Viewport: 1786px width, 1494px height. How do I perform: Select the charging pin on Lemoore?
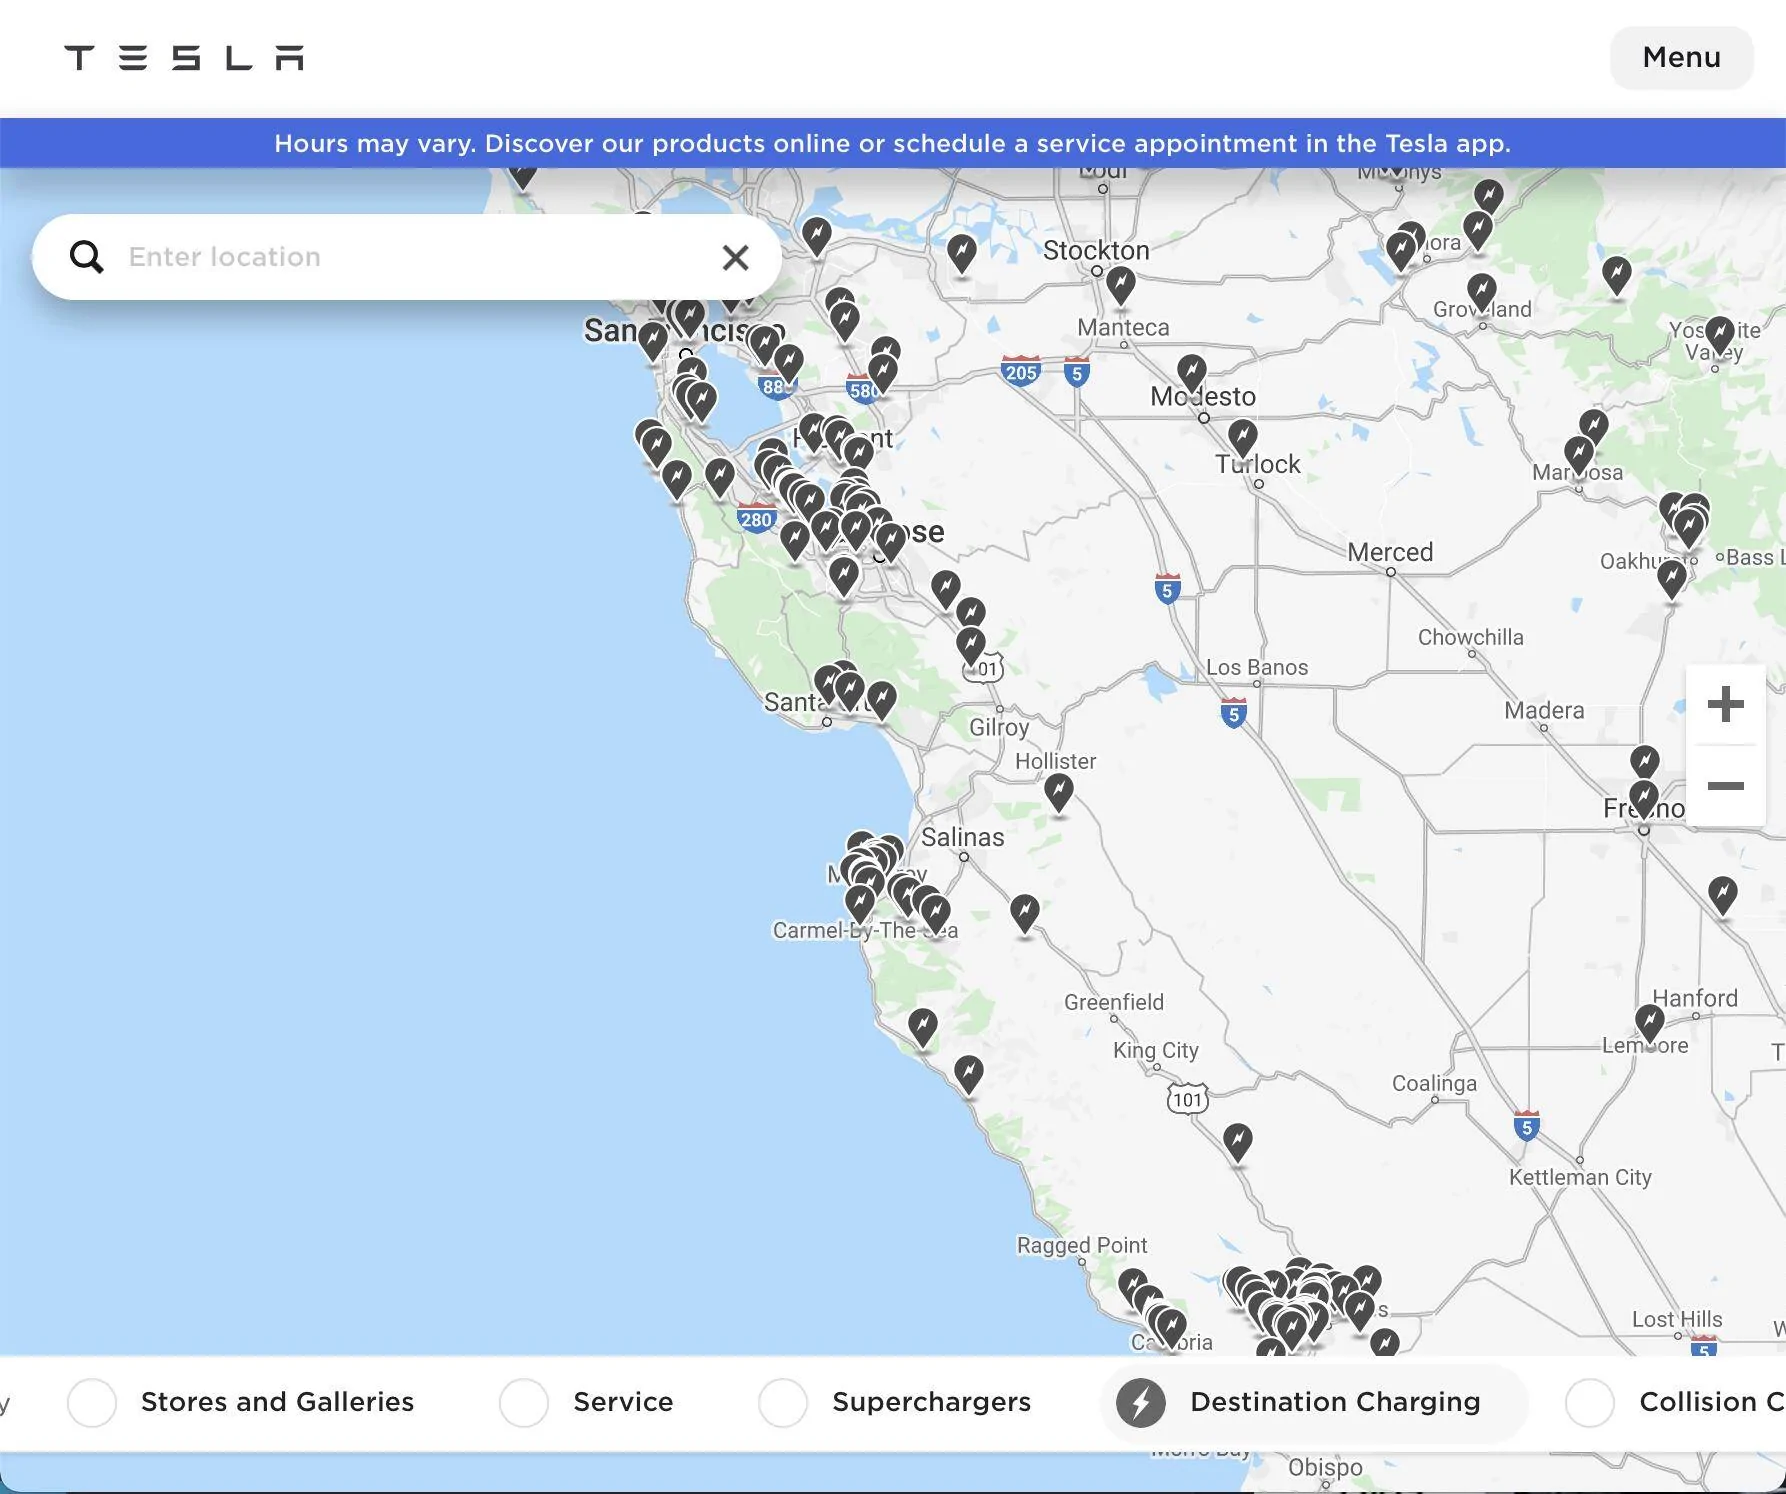click(x=1649, y=1024)
